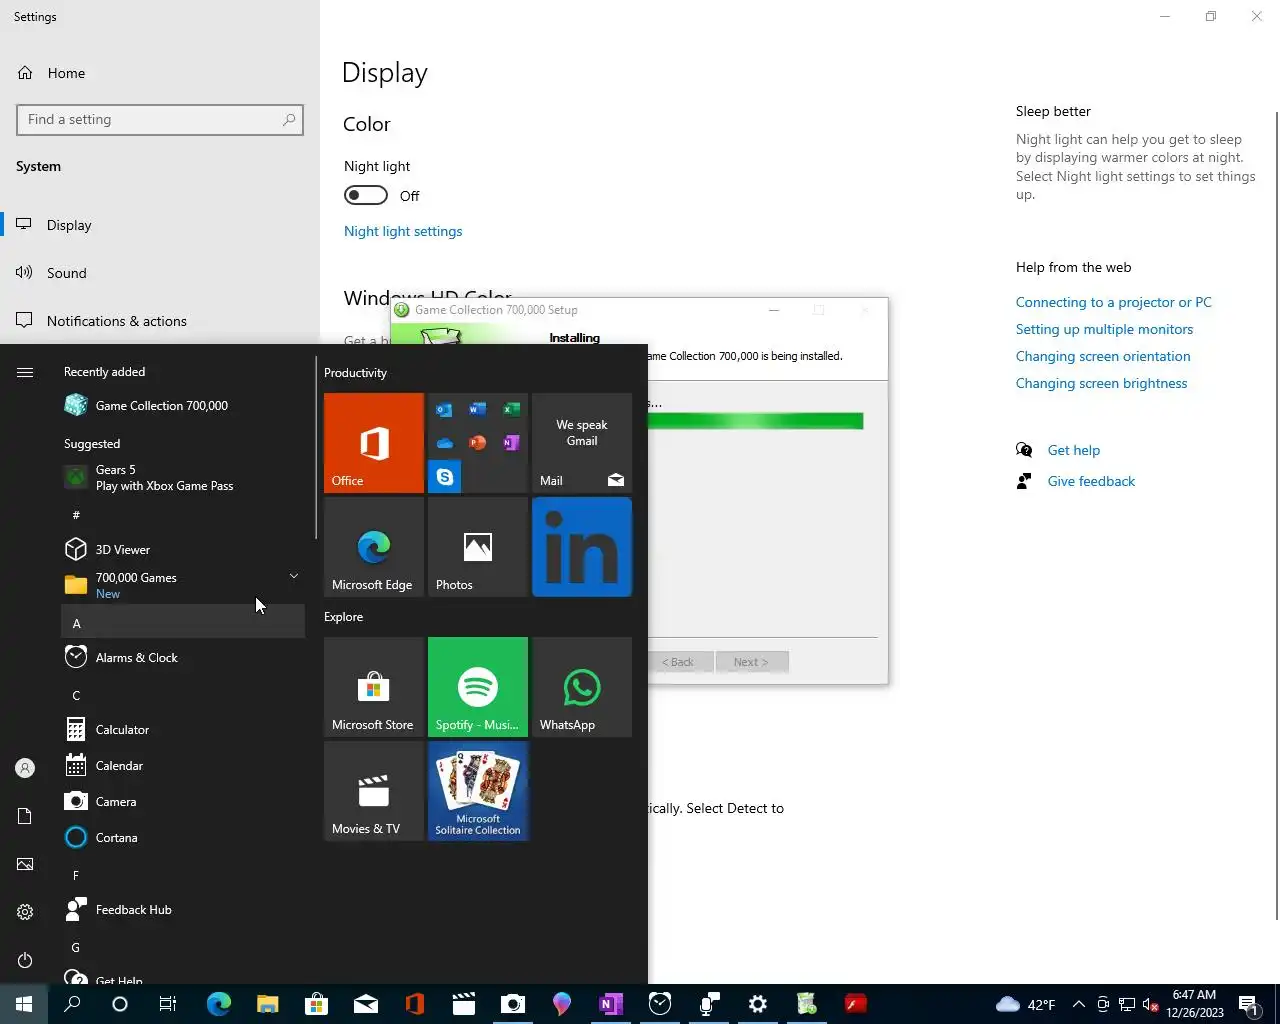
Task: Open Connecting to a projector or PC
Action: point(1114,302)
